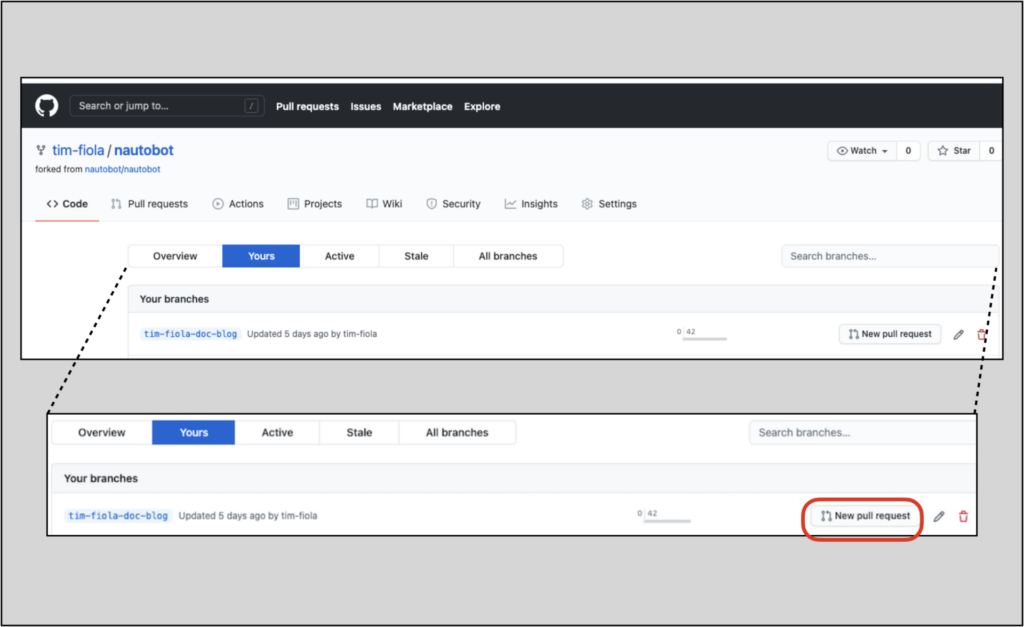Open Explore in top navigation bar

point(482,106)
